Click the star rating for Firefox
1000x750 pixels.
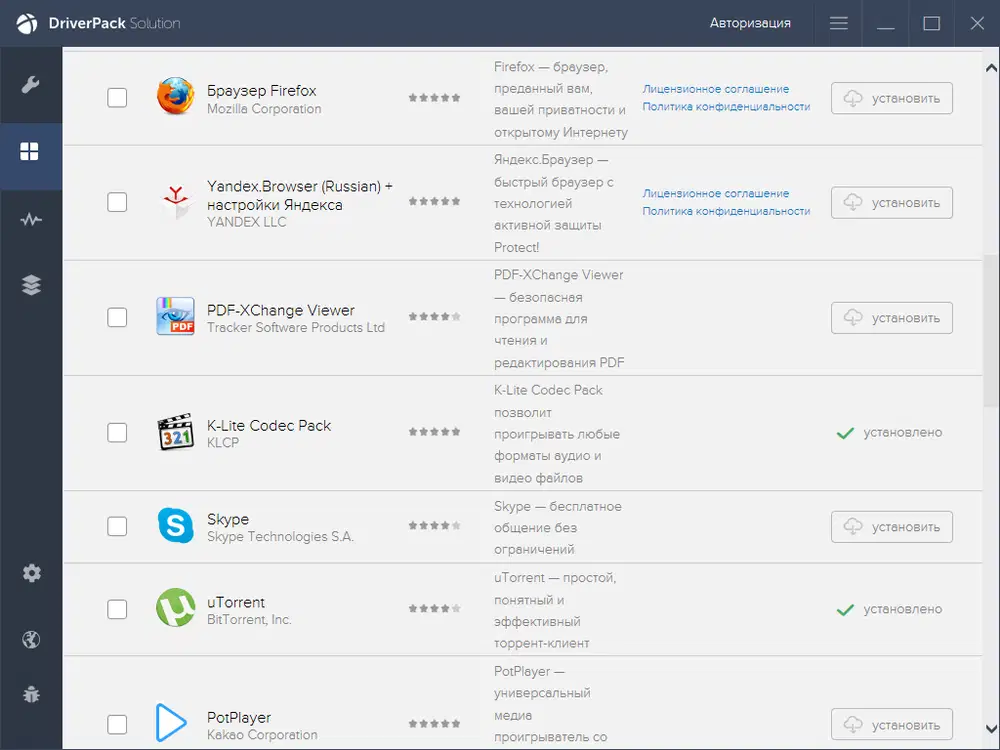pyautogui.click(x=434, y=98)
